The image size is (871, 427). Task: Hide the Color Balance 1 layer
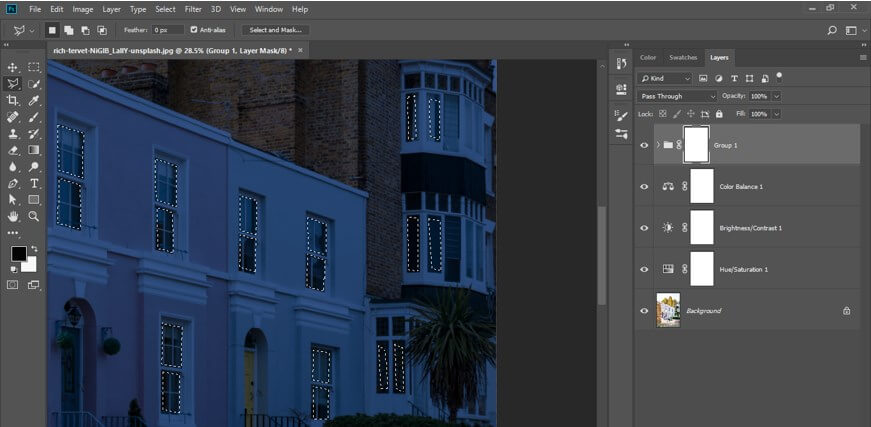pos(644,187)
